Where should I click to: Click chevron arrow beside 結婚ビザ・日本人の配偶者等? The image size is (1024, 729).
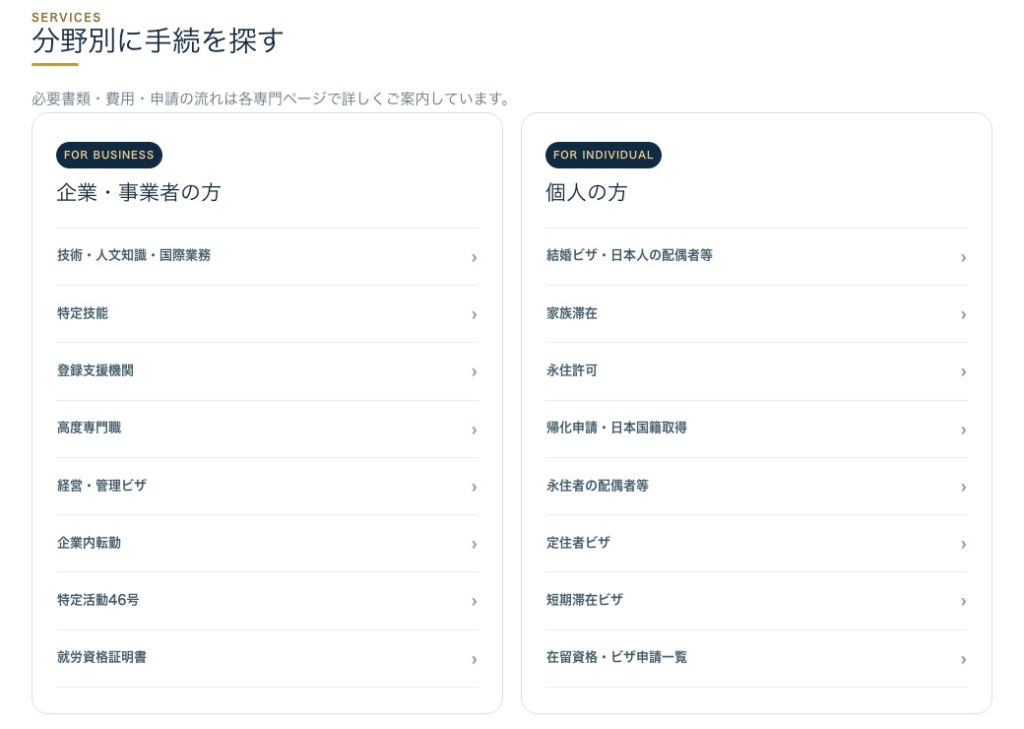tap(963, 258)
